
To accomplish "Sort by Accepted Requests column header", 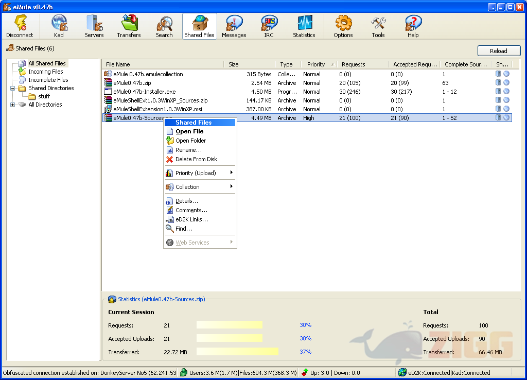I will coord(415,64).
